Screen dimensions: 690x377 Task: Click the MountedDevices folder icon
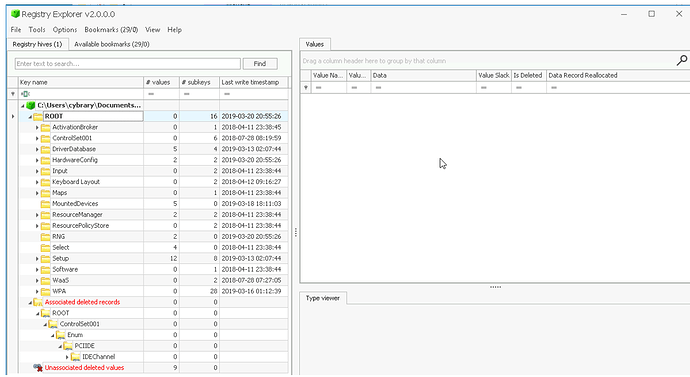pos(45,204)
